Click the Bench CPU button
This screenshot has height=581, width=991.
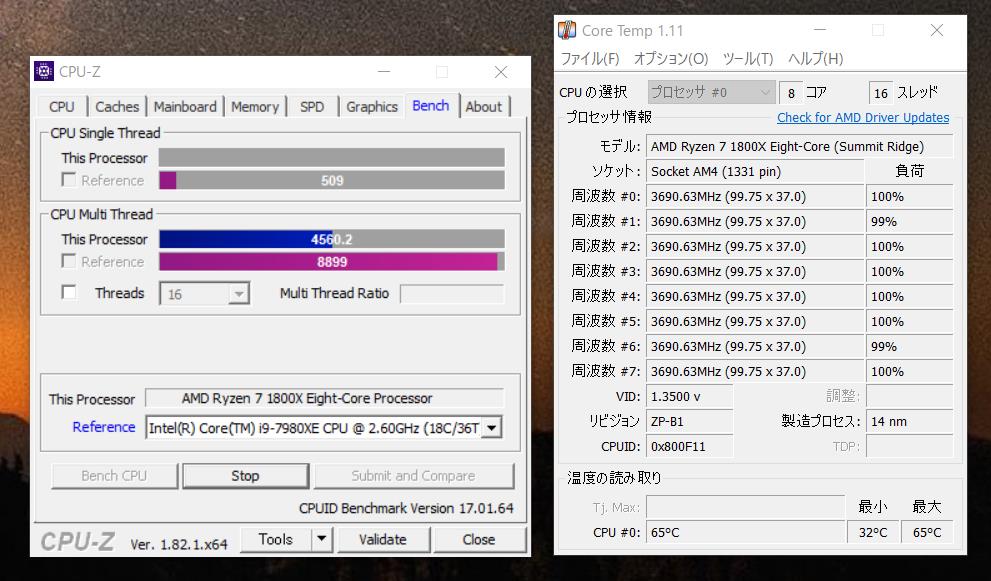point(114,476)
